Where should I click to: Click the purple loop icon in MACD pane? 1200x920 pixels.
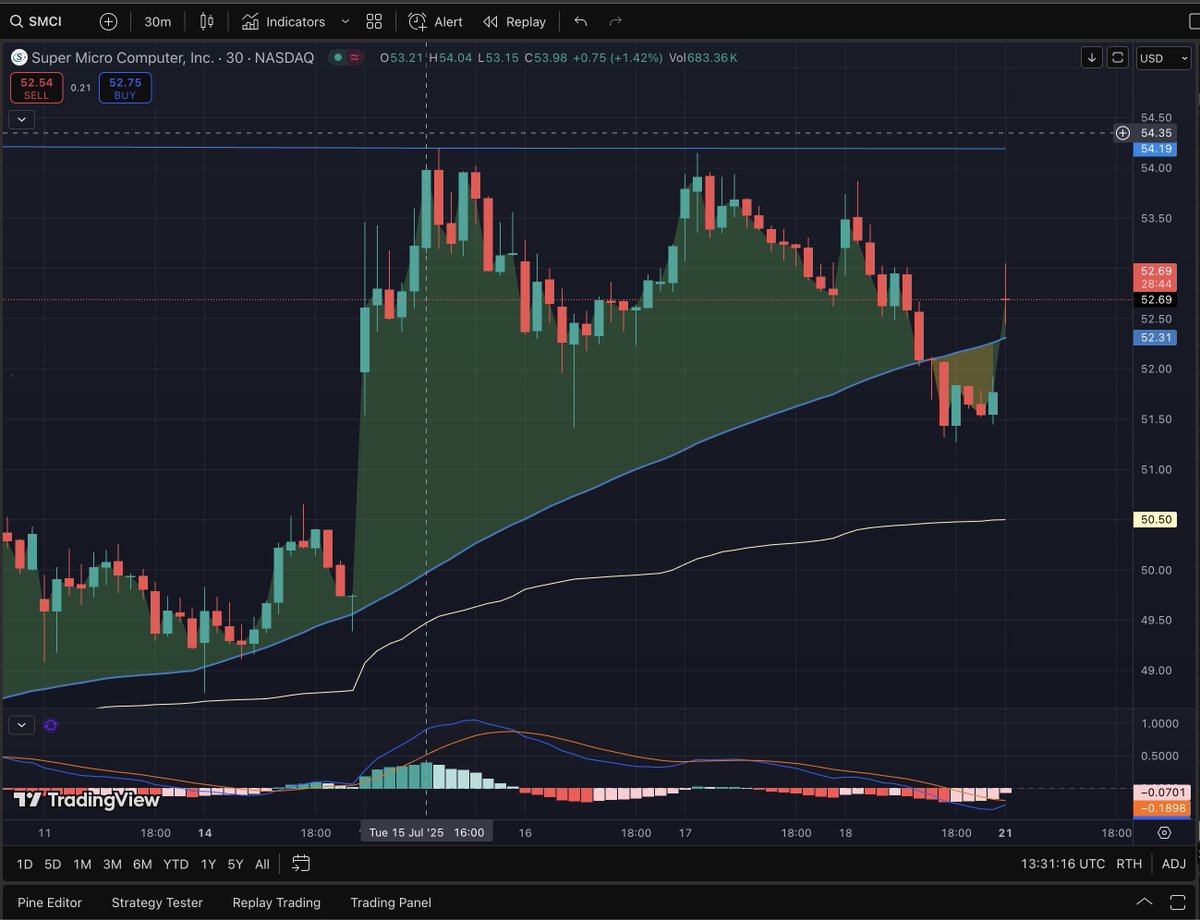[51, 725]
